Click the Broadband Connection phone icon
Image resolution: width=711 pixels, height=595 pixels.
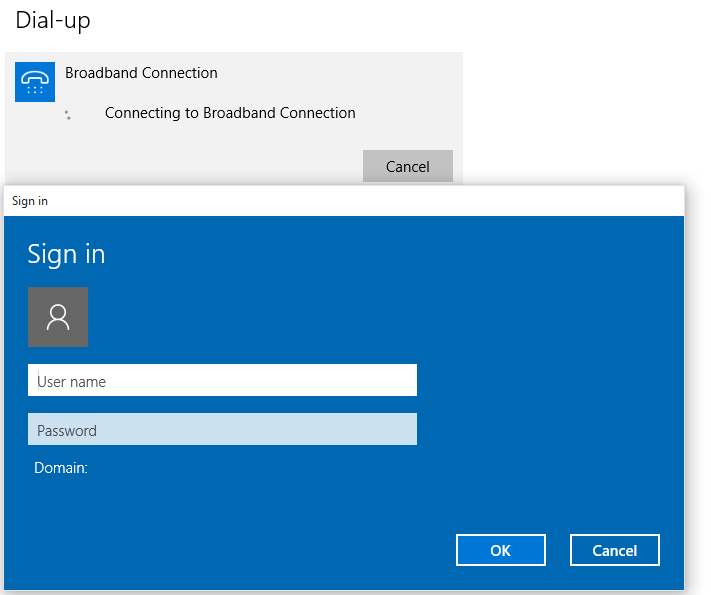click(35, 81)
